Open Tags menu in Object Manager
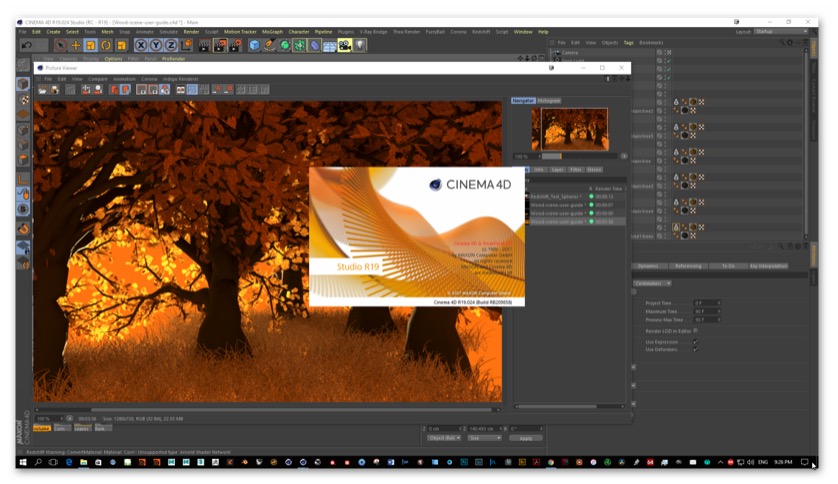 pos(628,43)
